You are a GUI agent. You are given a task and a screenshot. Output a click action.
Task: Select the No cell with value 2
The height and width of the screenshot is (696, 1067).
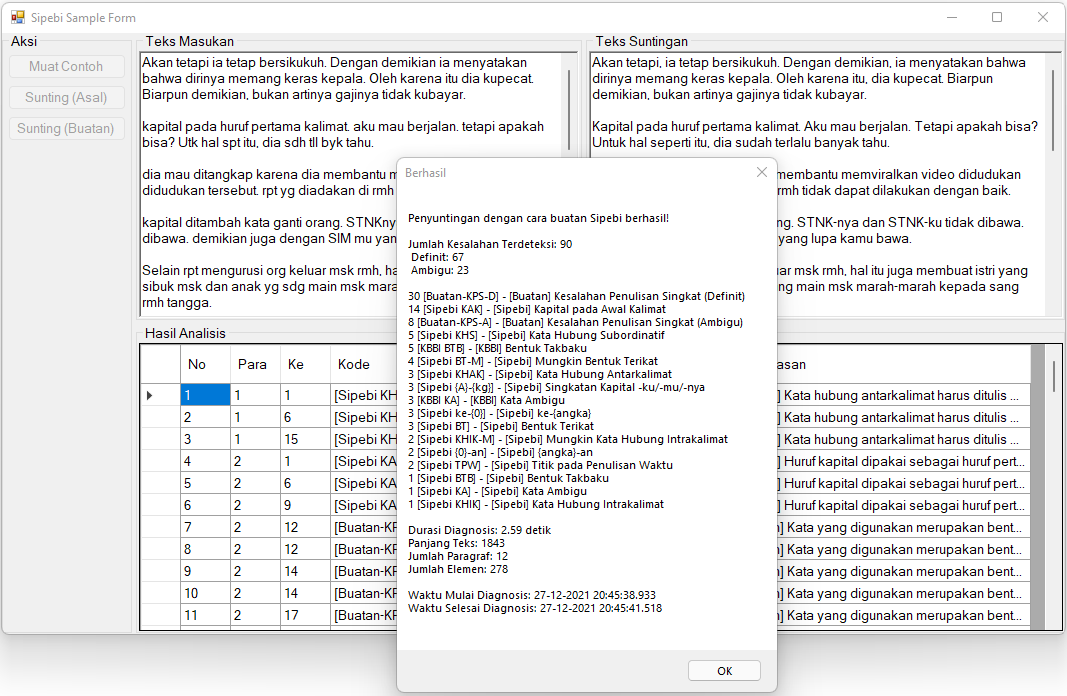(206, 417)
